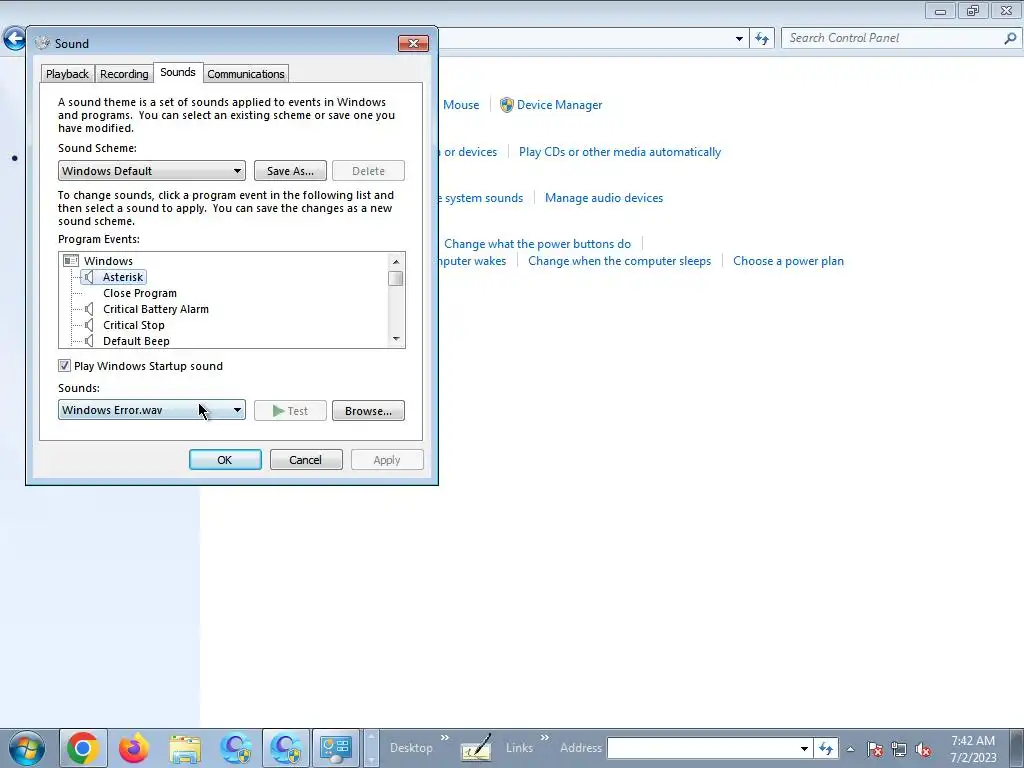Expand the Links toolbar chevron
1024x768 pixels.
[545, 738]
